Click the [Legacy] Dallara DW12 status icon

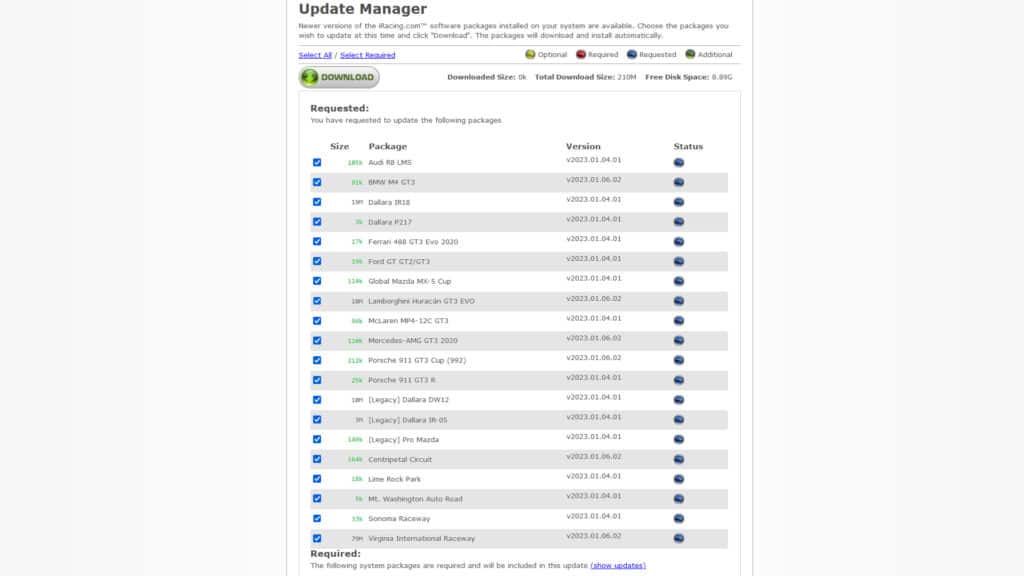tap(679, 400)
